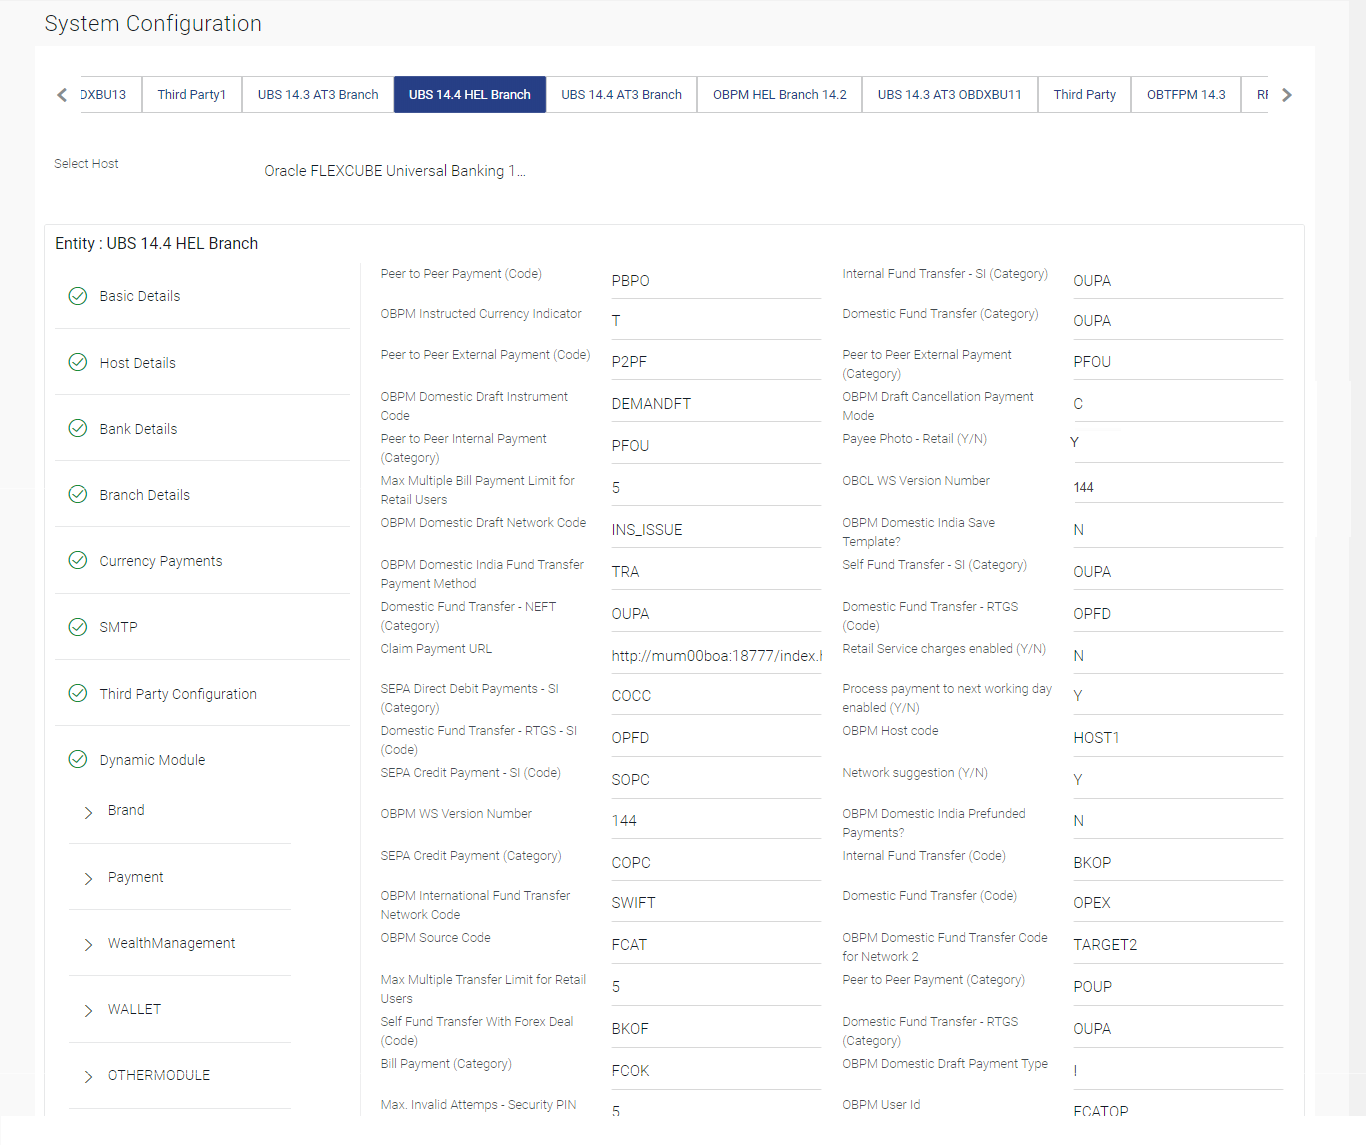
Task: Select the UBS 14.4 HEL Branch tab
Action: tap(470, 95)
